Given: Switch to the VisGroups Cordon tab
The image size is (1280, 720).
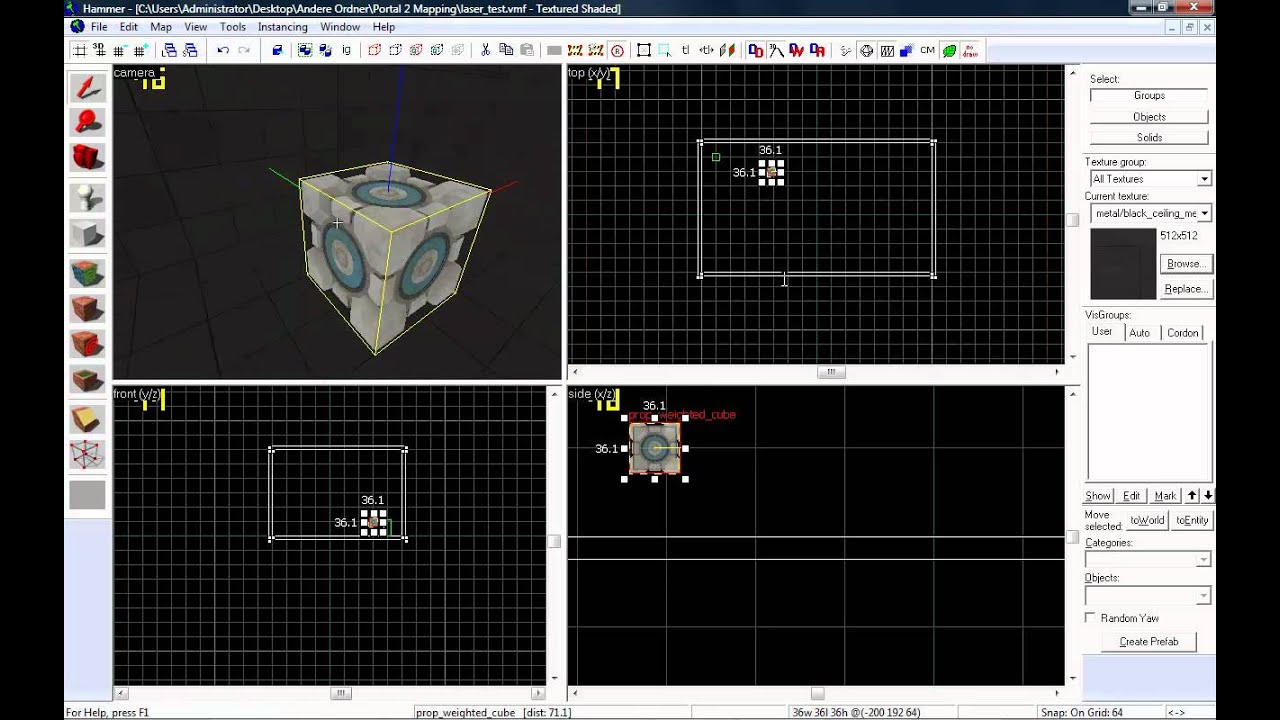Looking at the screenshot, I should point(1182,333).
